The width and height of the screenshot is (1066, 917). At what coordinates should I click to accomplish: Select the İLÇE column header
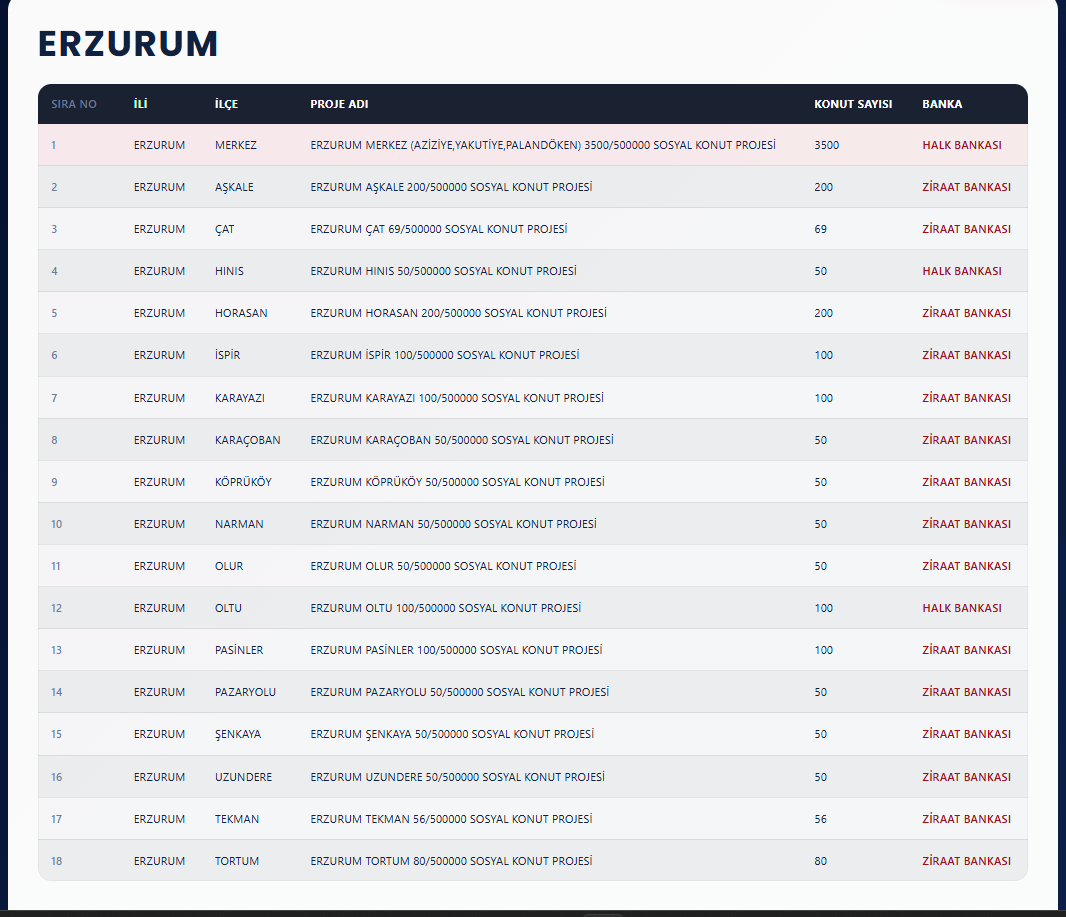(226, 104)
